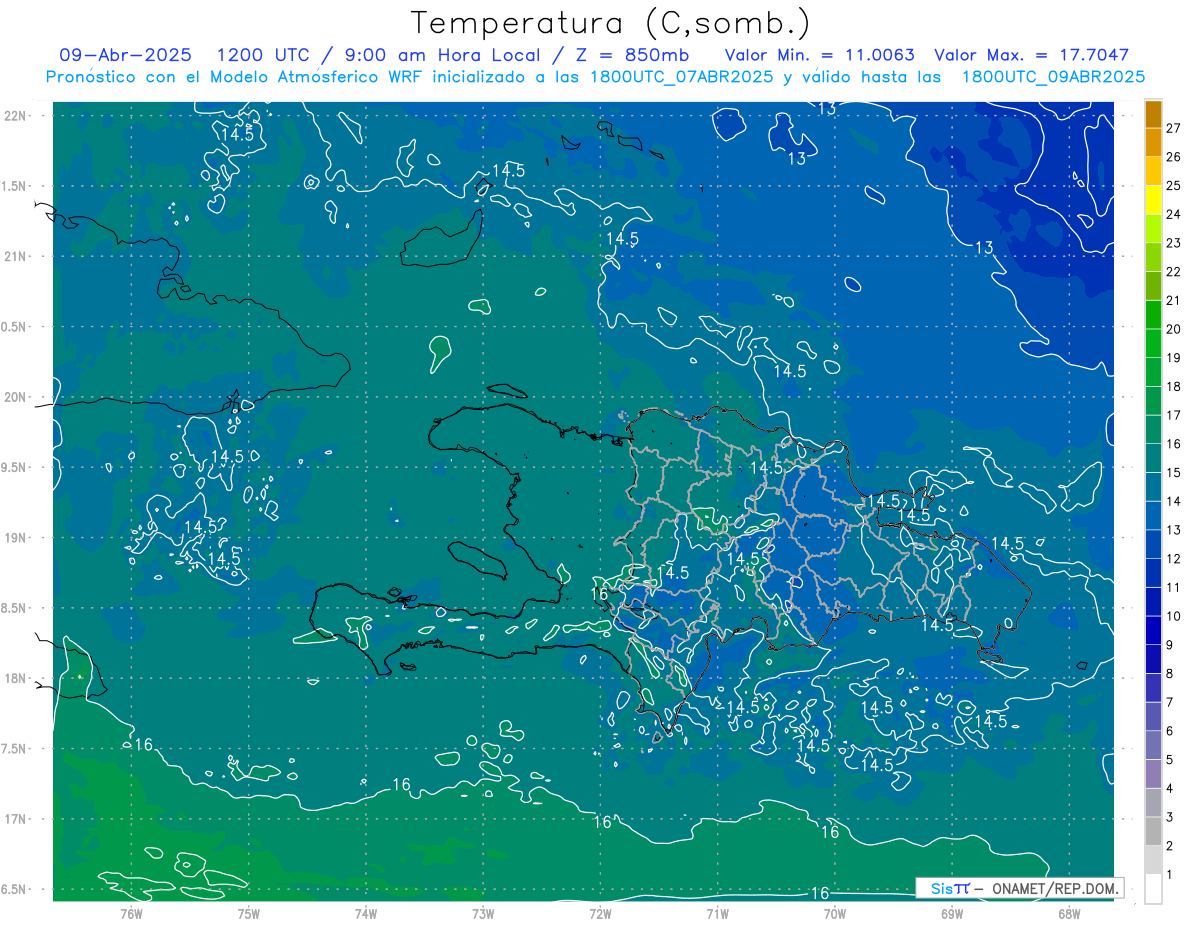This screenshot has height=927, width=1200.
Task: Click the '21N' latitude axis label
Action: coord(14,256)
